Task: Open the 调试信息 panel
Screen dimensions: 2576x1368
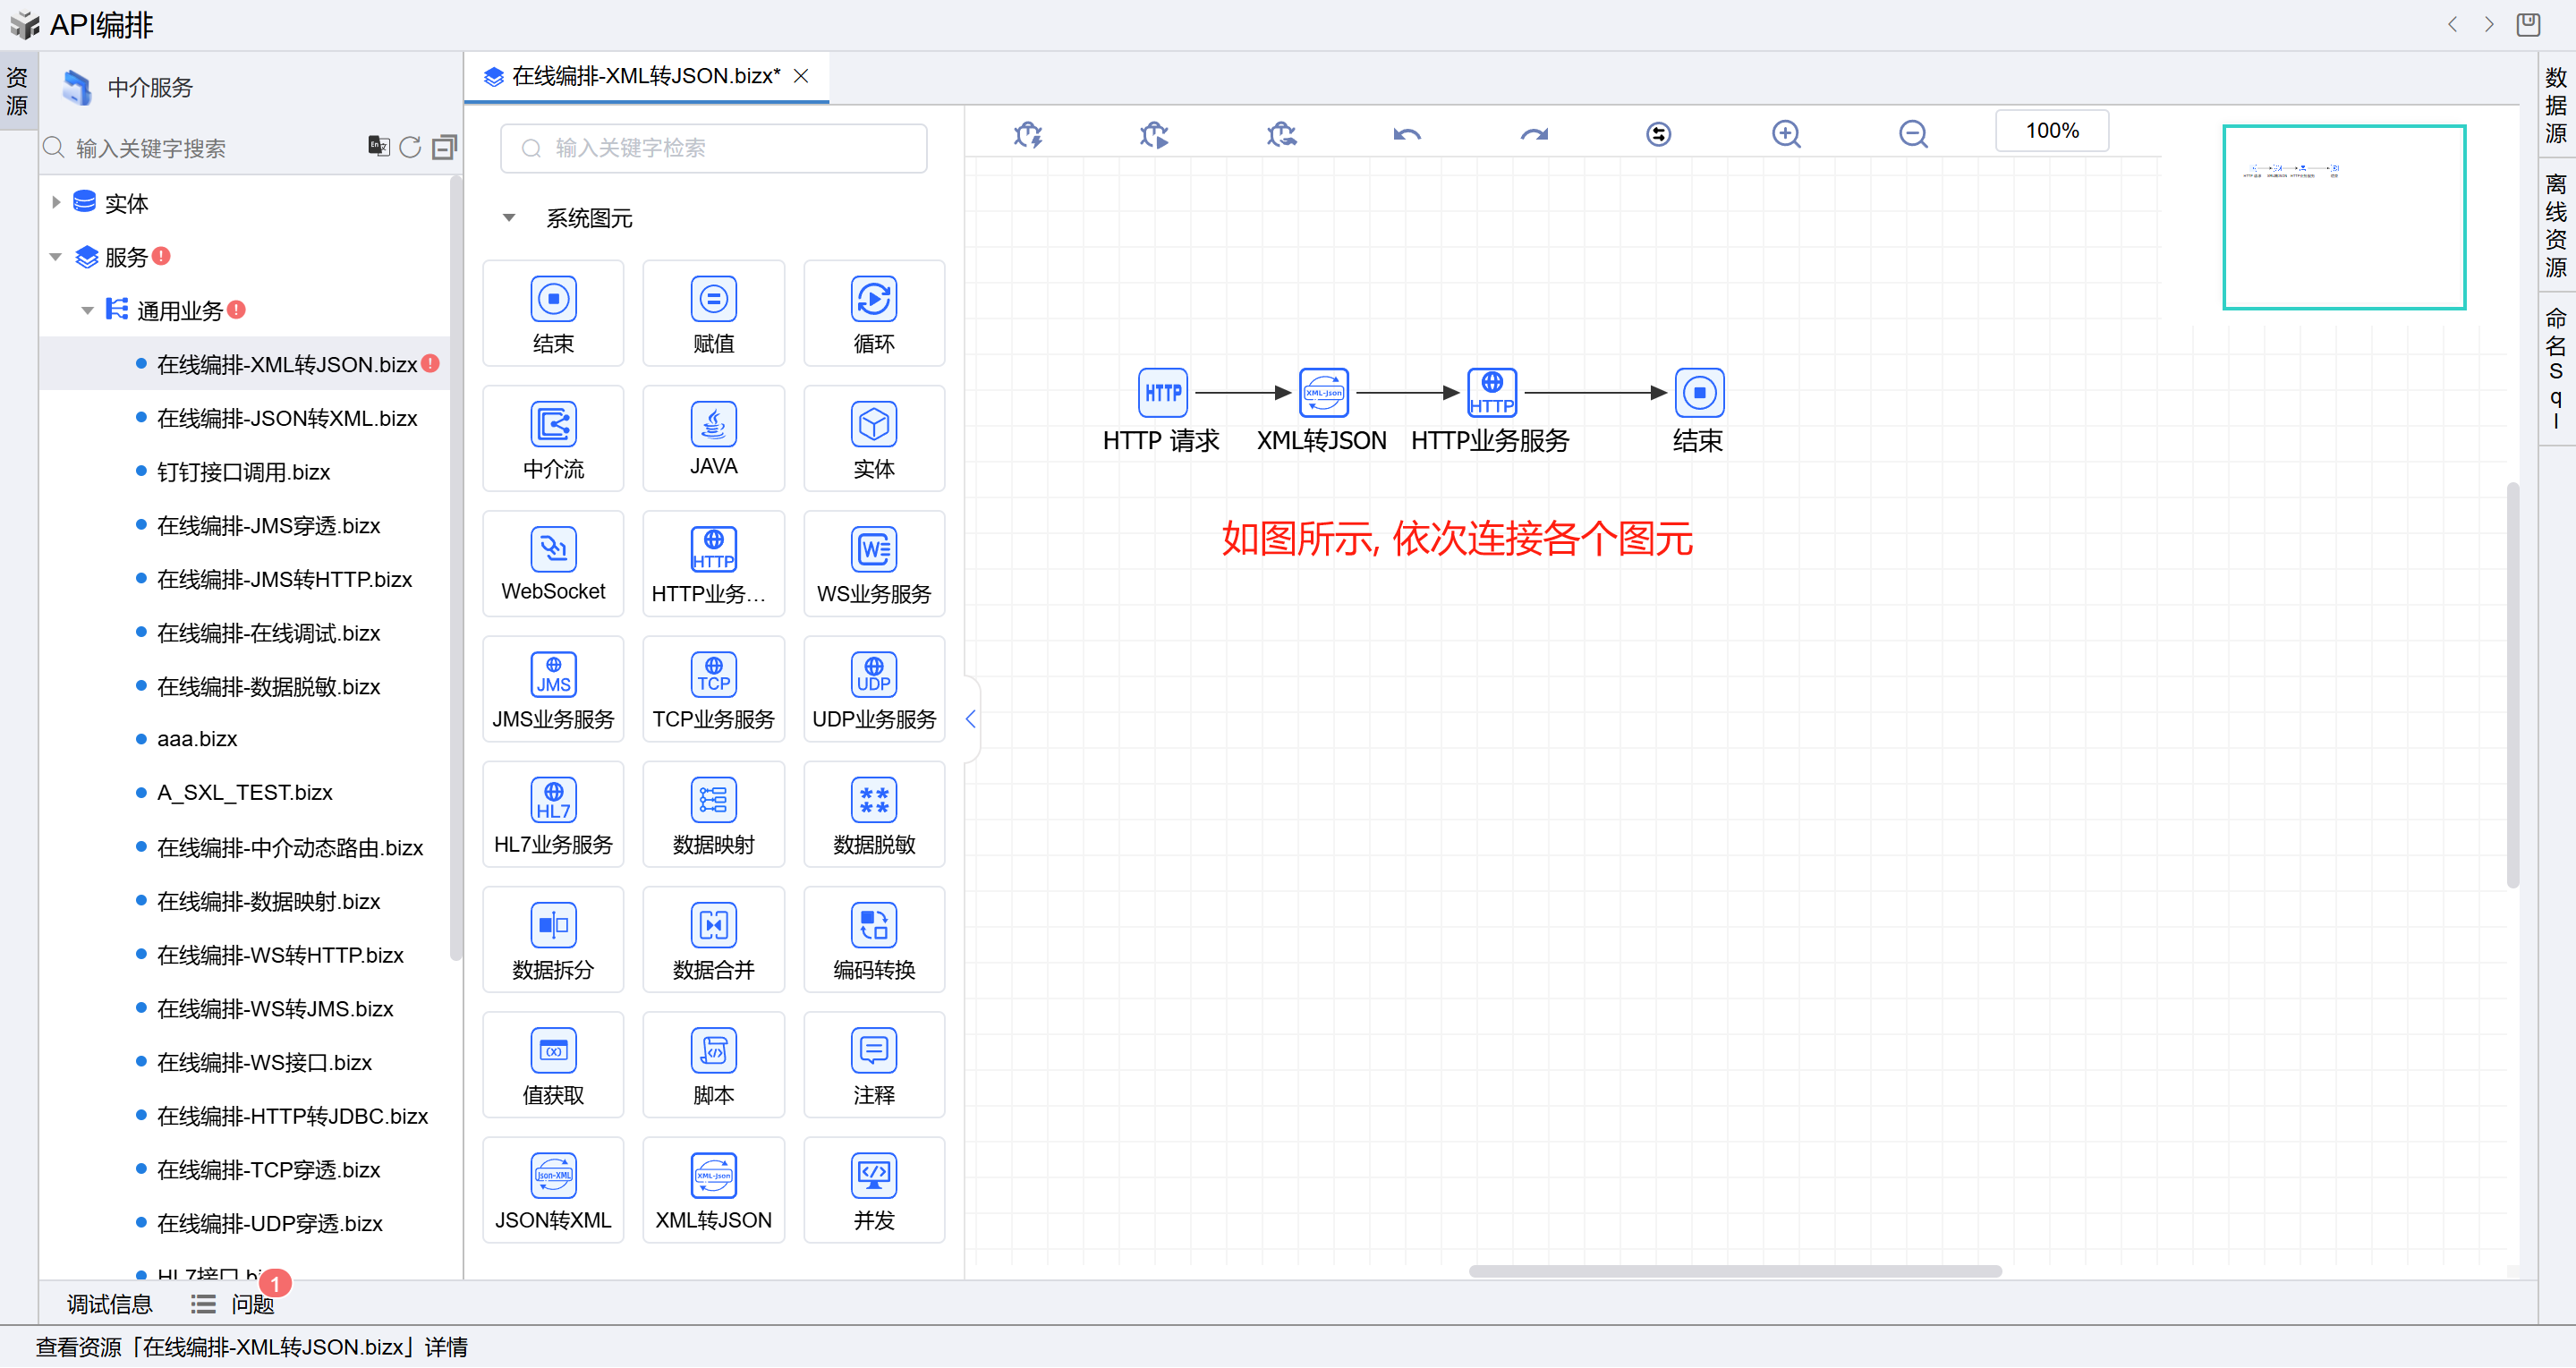Action: (109, 1304)
